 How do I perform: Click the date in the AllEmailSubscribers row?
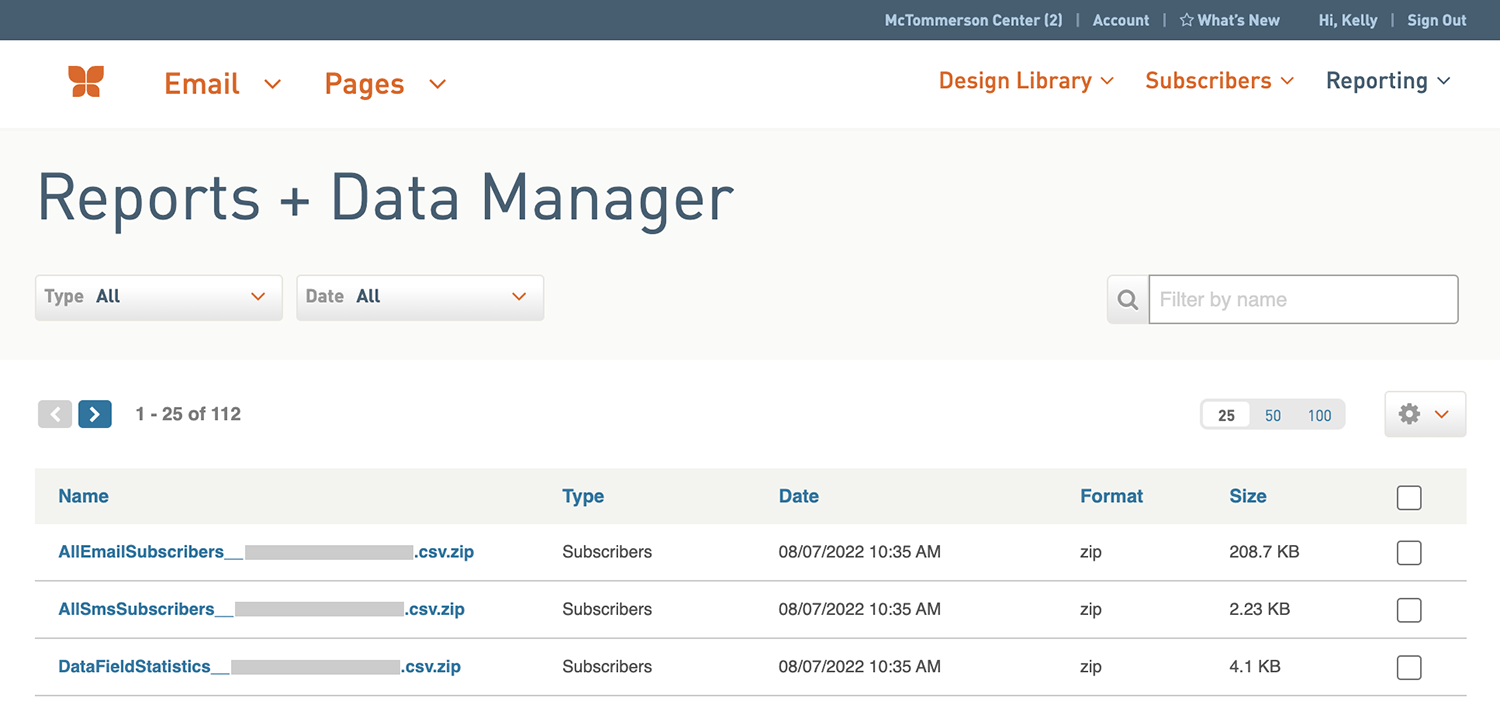tap(860, 552)
